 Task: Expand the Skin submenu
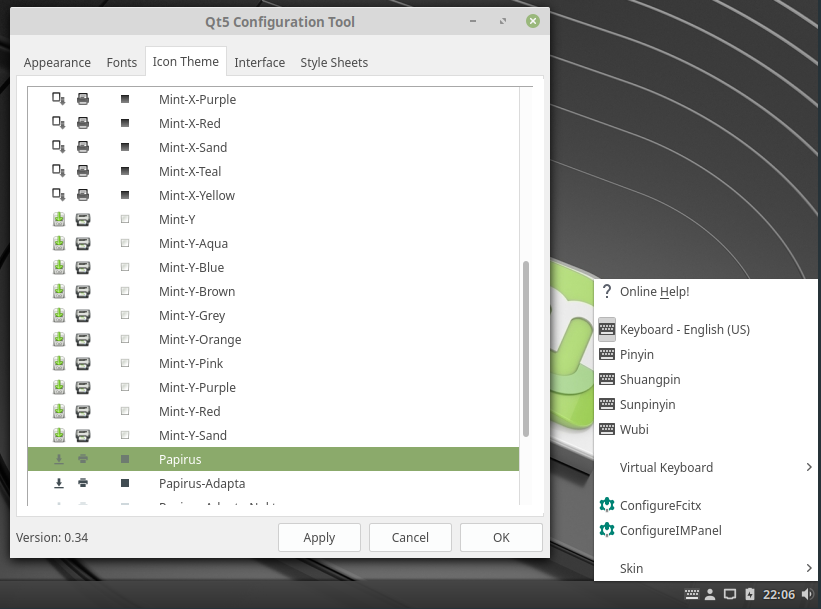pos(631,568)
